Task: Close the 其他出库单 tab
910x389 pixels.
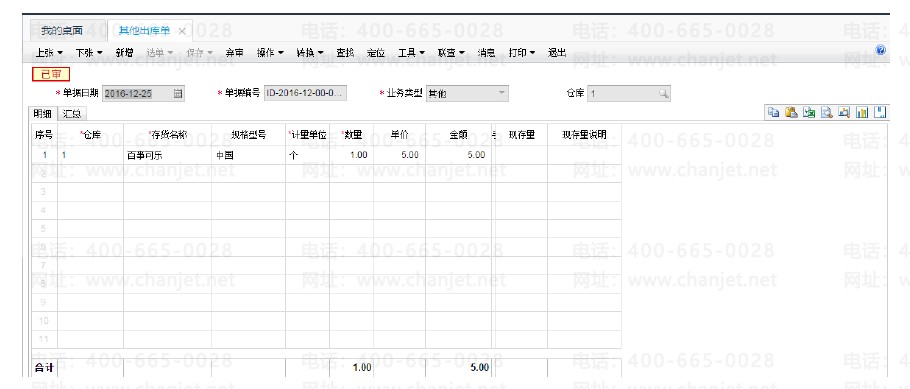Action: (182, 31)
